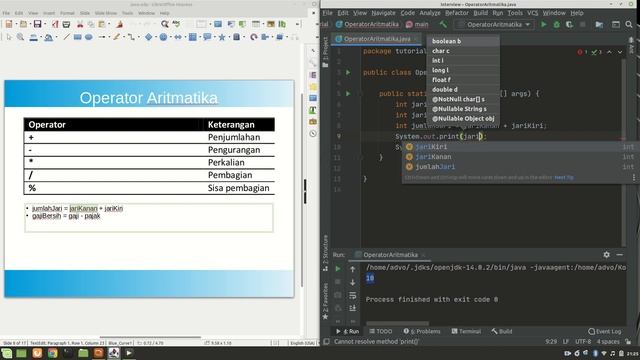The width and height of the screenshot is (640, 360).
Task: Click the LF line separator in status bar
Action: point(566,341)
